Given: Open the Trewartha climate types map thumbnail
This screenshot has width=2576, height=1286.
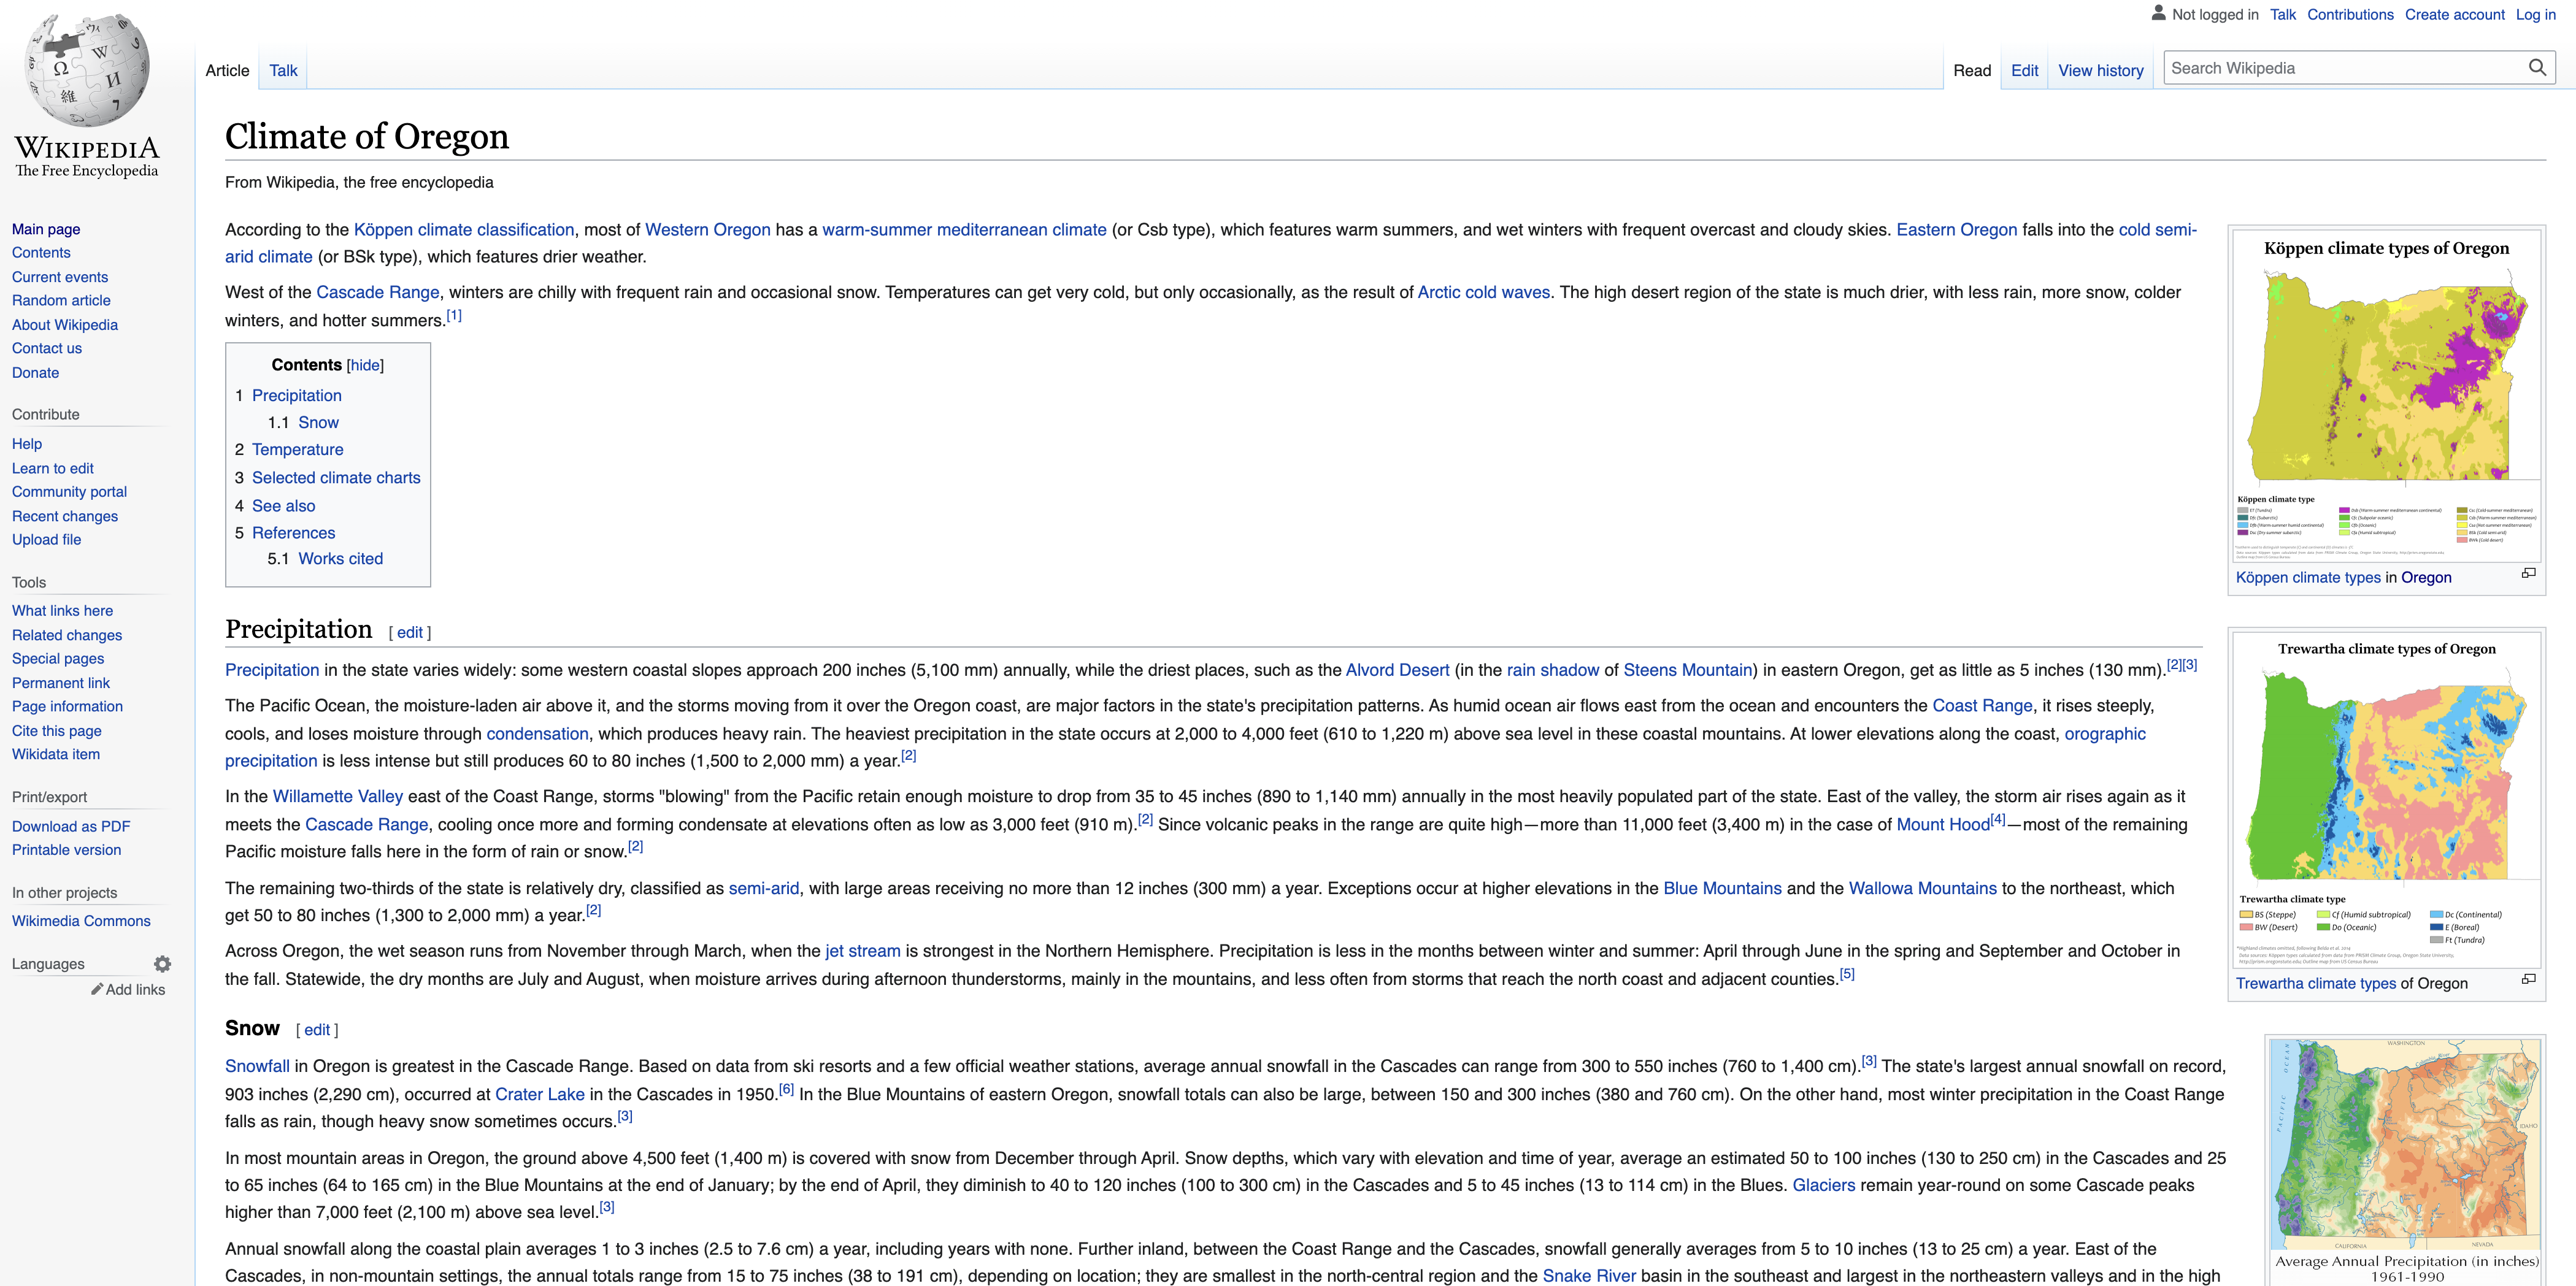Looking at the screenshot, I should [x=2386, y=800].
